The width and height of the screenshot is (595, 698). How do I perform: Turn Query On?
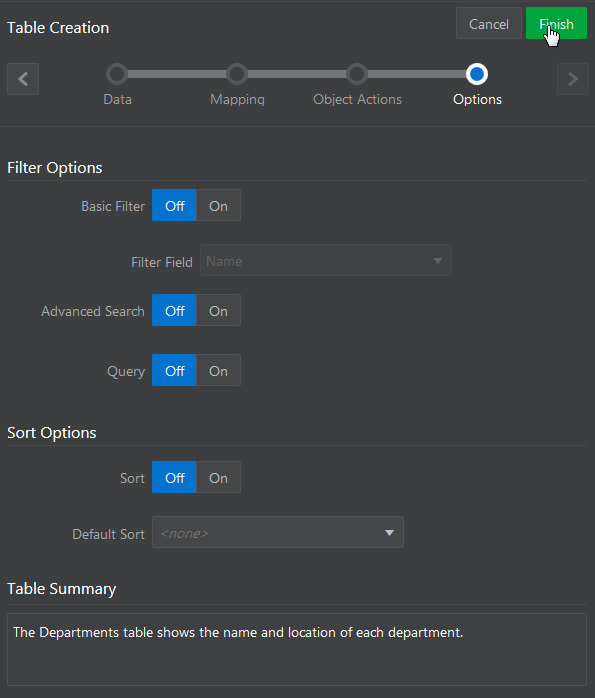(219, 370)
